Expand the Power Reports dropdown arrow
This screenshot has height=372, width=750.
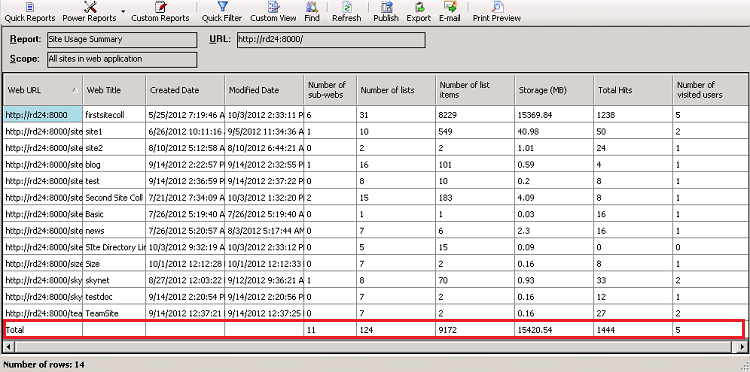[123, 11]
